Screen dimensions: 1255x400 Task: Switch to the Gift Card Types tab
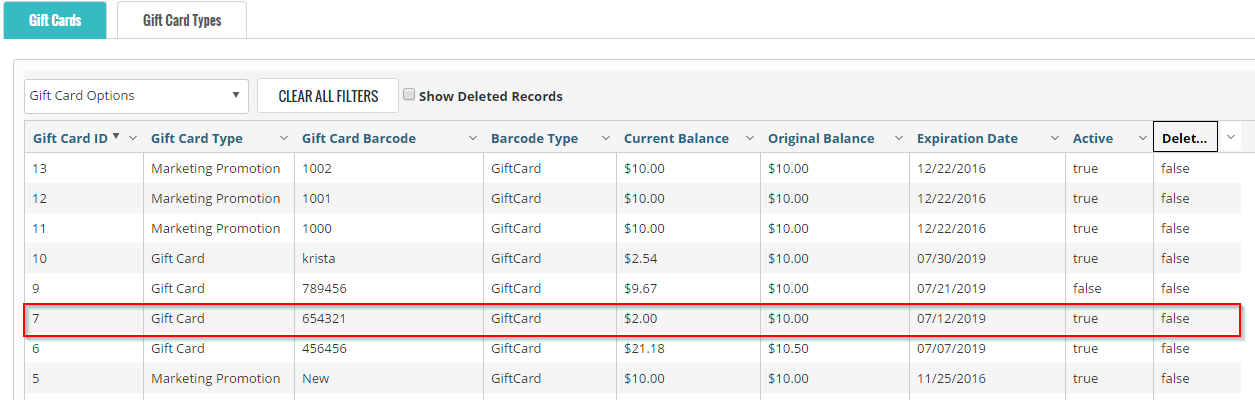click(x=182, y=20)
